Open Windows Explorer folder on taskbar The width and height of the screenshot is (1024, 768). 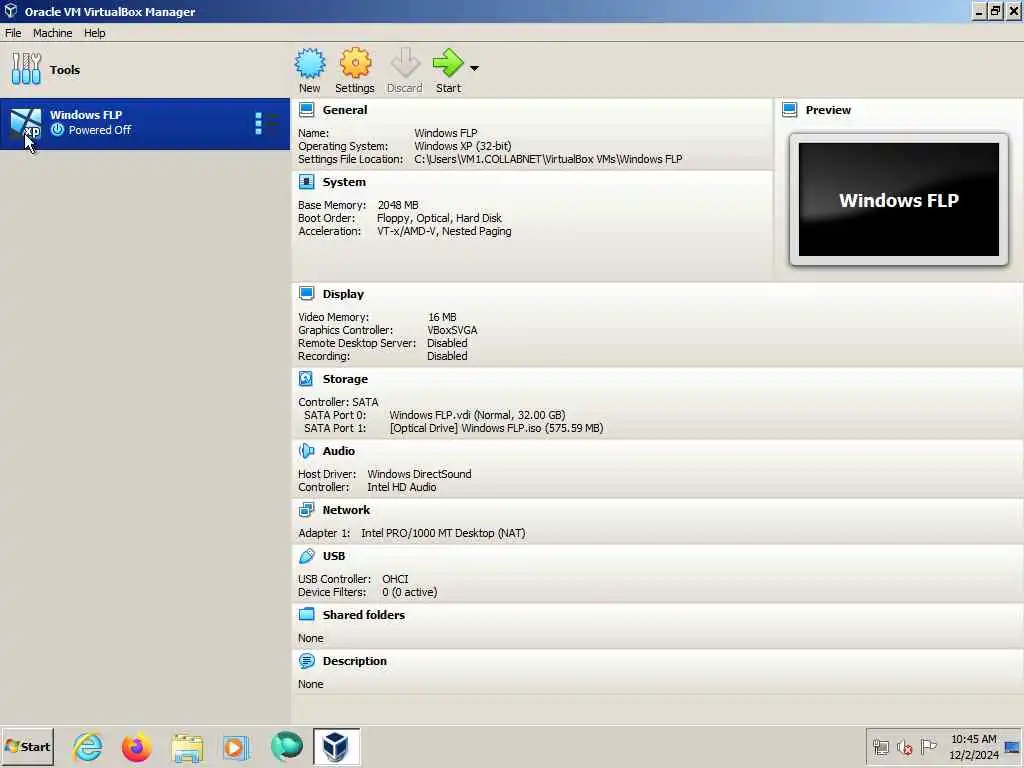coord(187,747)
